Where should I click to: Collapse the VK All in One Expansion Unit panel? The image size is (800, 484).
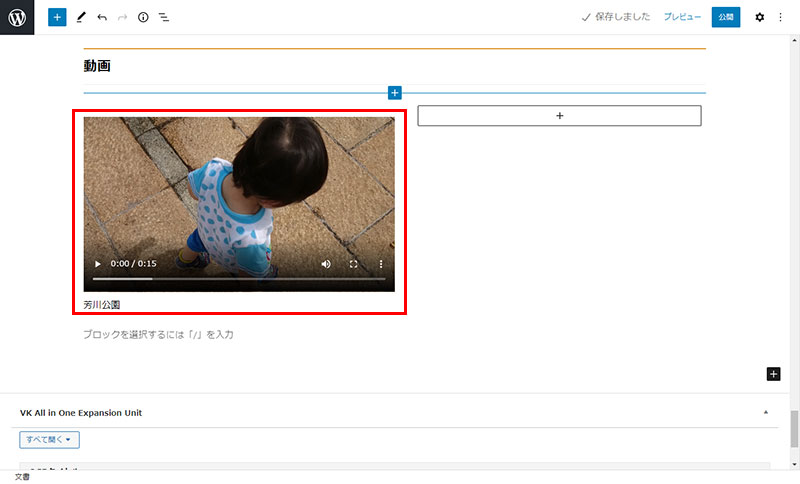[x=766, y=412]
